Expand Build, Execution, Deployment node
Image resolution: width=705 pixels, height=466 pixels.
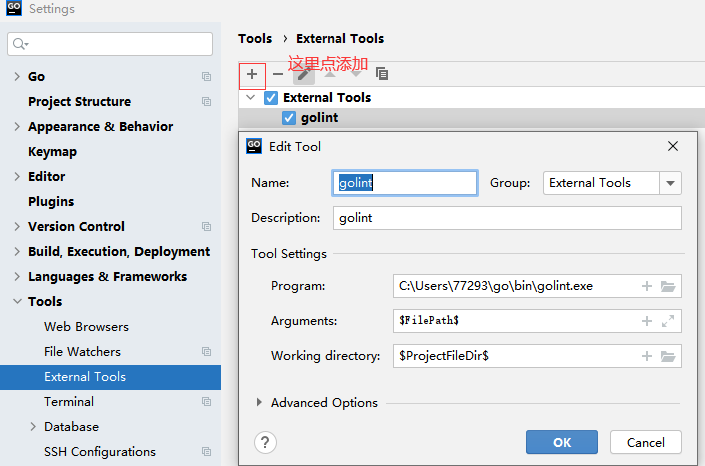(17, 251)
